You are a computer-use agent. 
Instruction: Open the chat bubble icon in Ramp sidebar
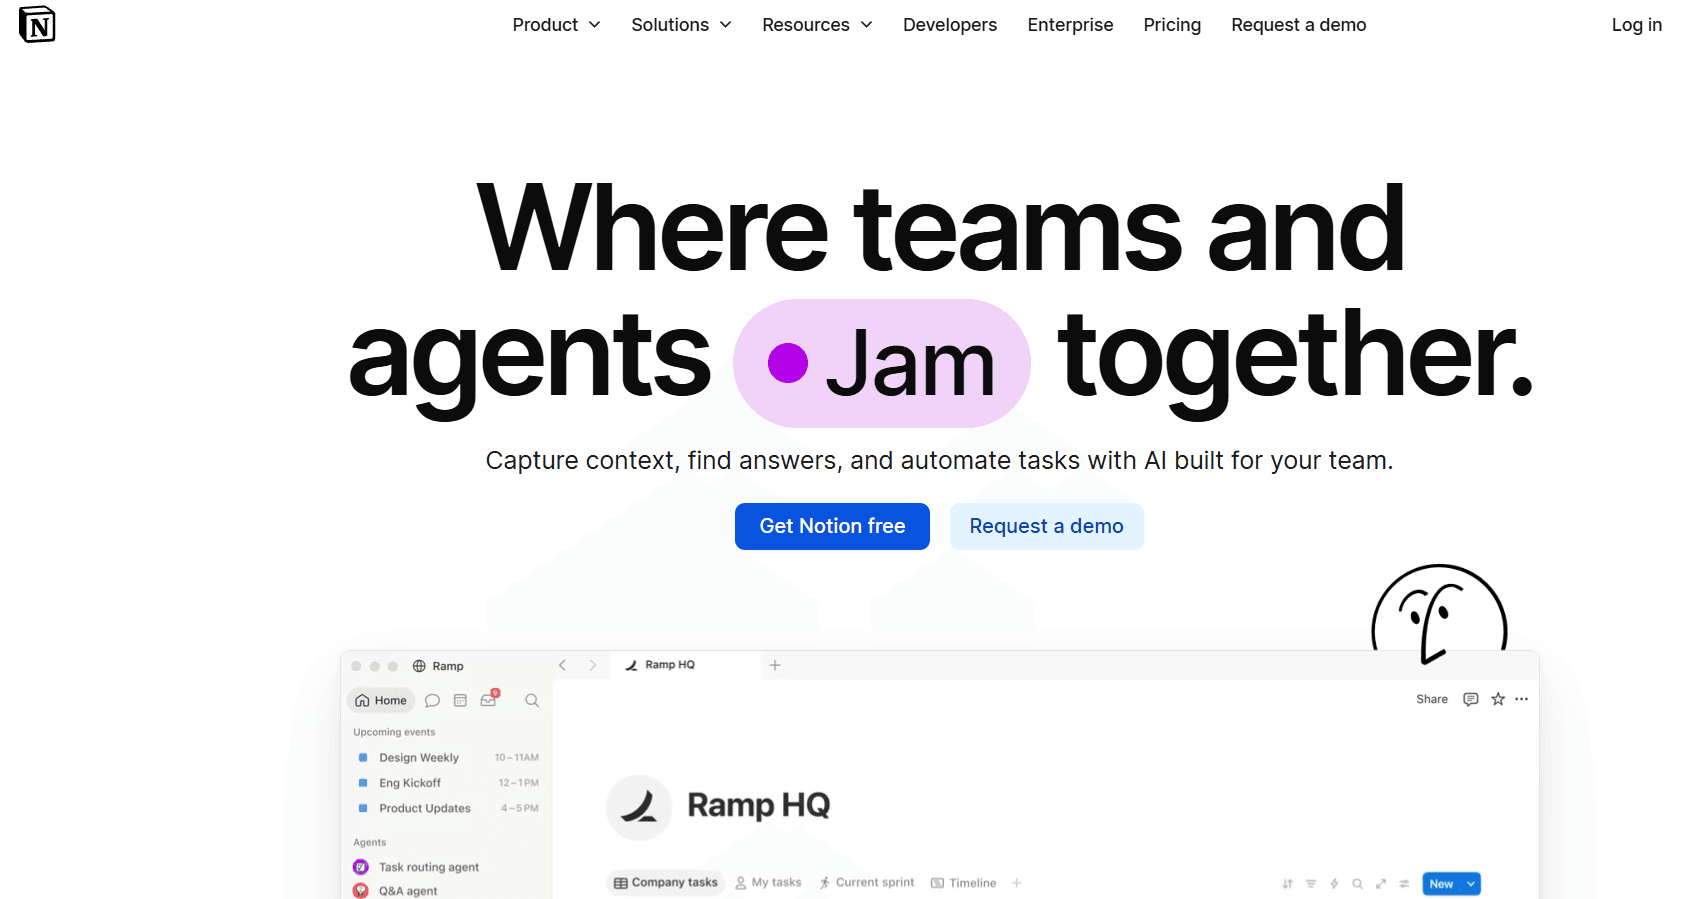click(x=432, y=701)
